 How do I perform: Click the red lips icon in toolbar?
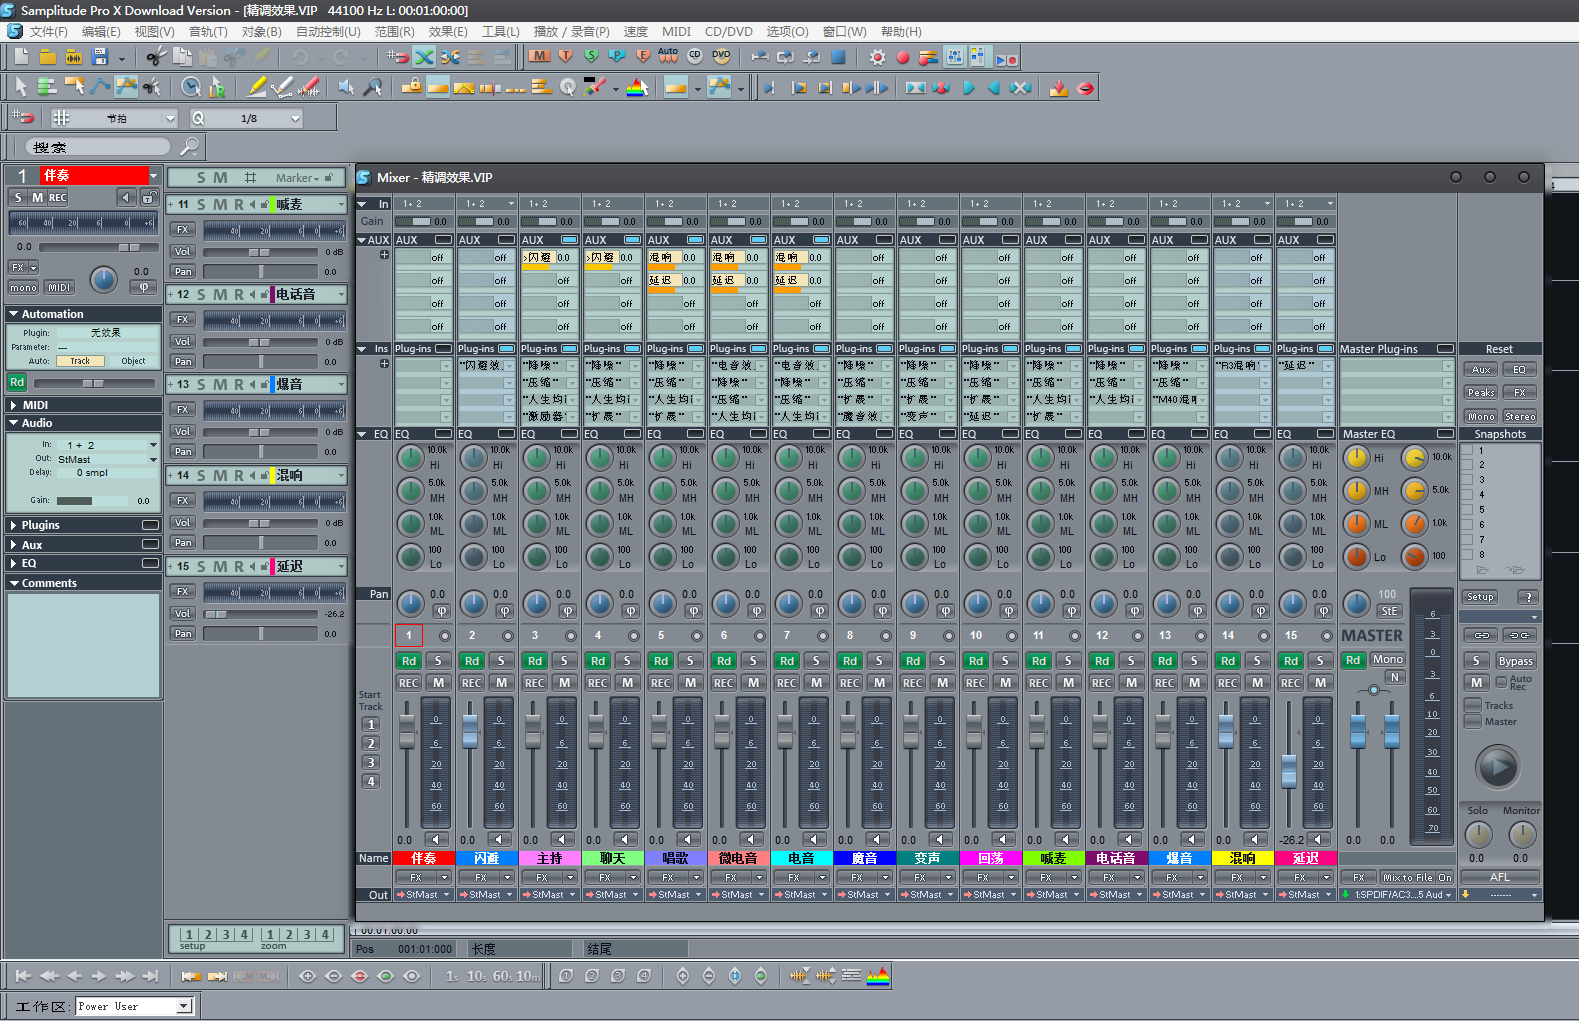pyautogui.click(x=1085, y=88)
